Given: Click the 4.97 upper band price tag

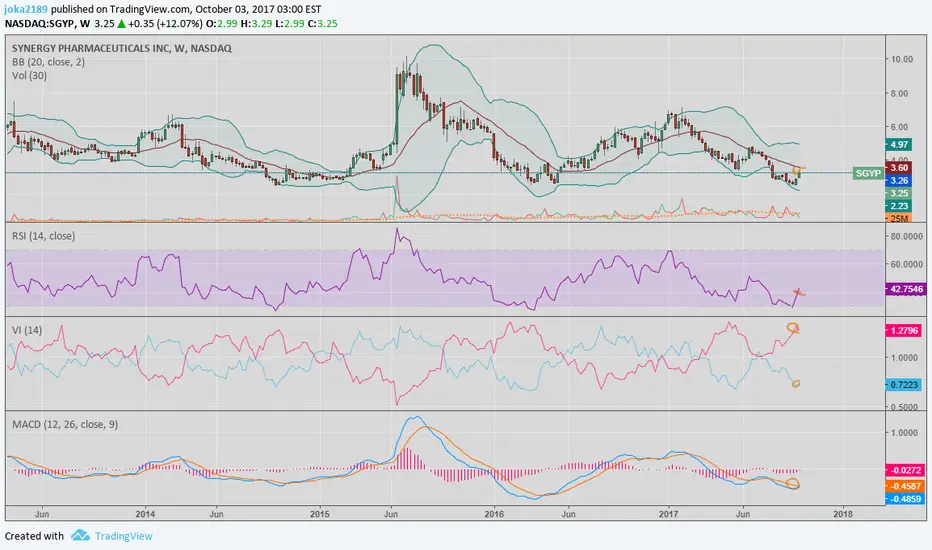Looking at the screenshot, I should [899, 144].
